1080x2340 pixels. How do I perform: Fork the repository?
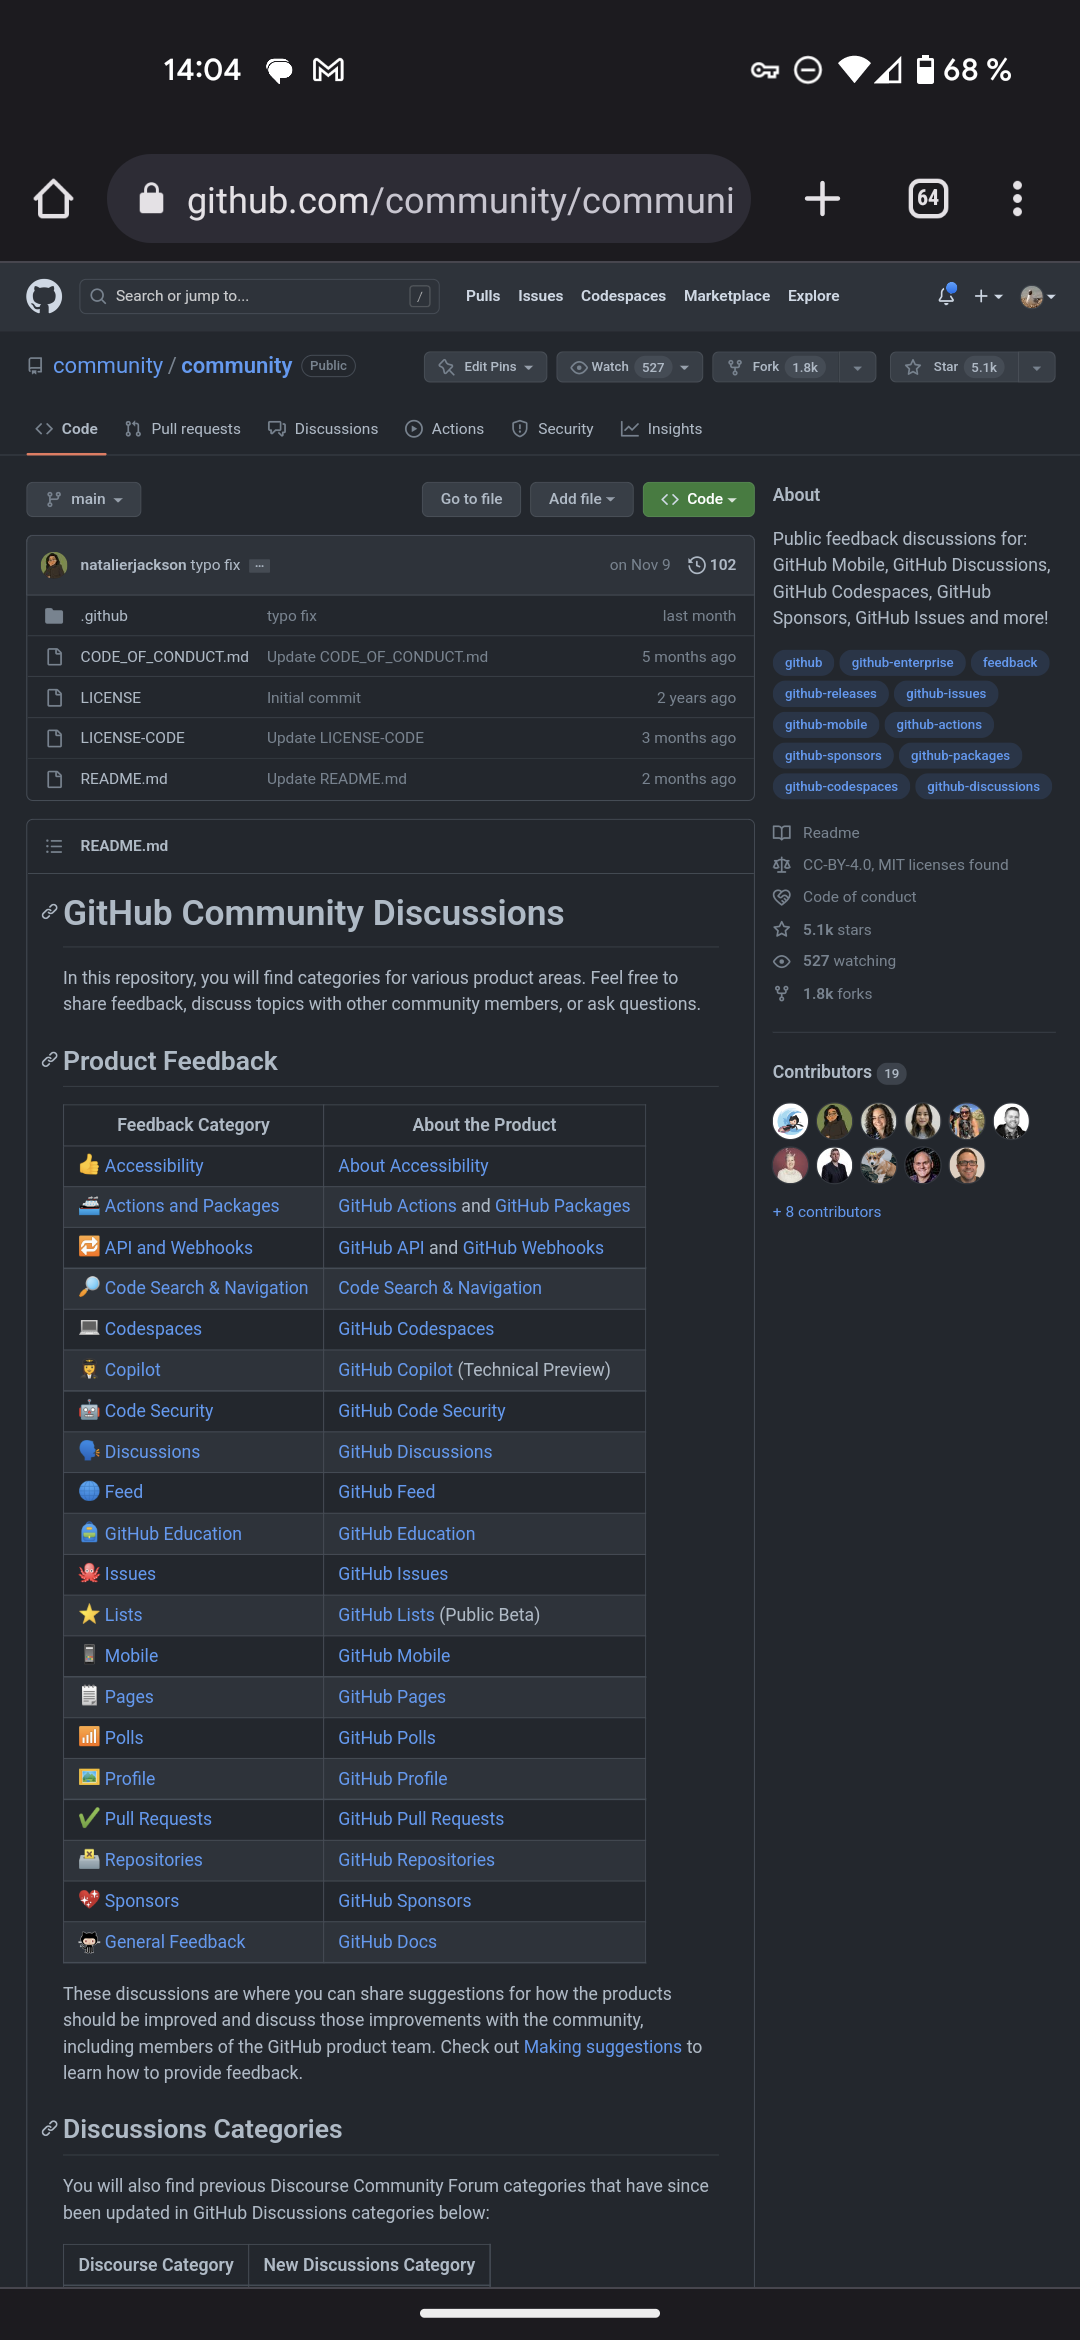click(775, 367)
